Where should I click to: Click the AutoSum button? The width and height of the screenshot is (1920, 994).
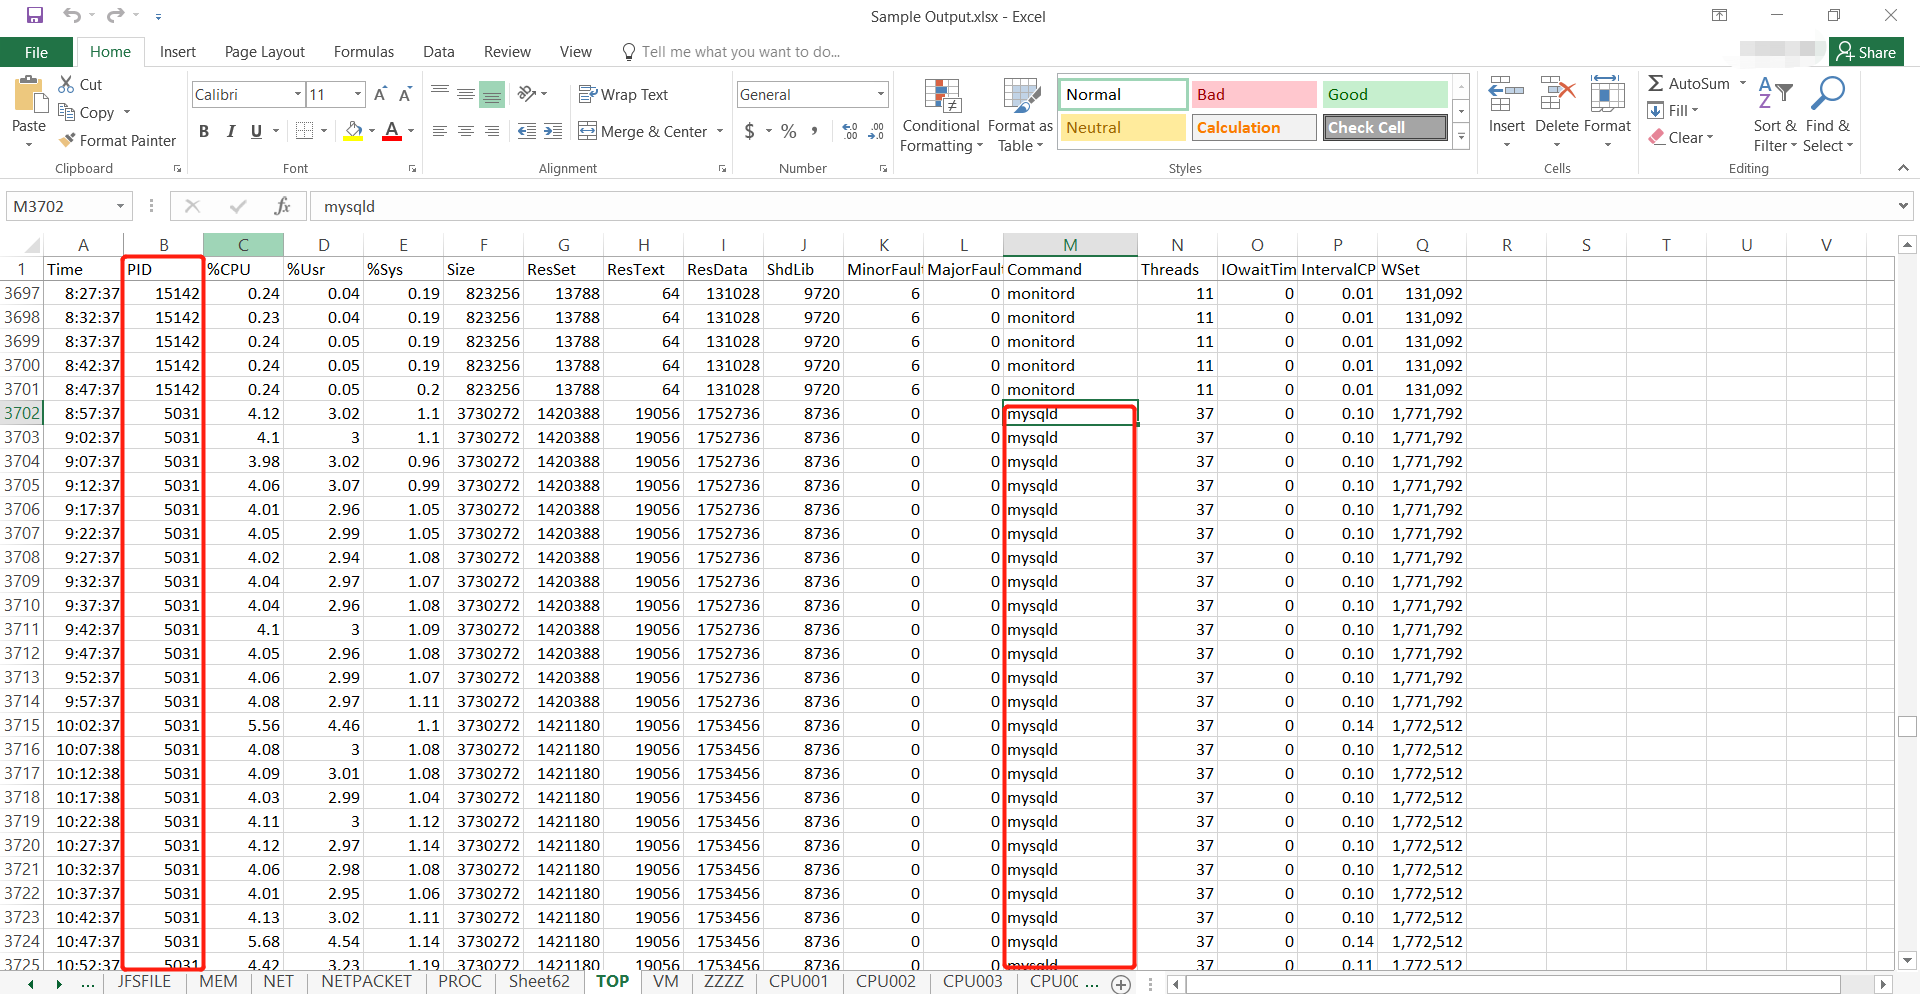tap(1689, 84)
